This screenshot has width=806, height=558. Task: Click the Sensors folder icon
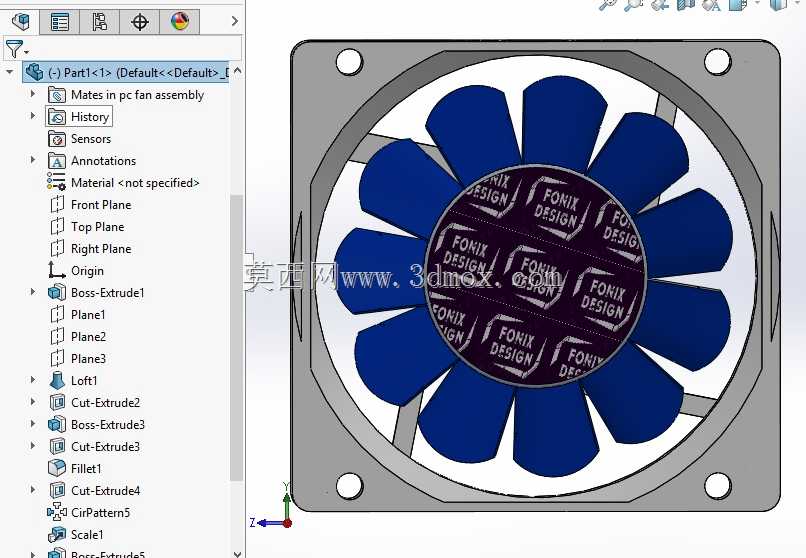(x=57, y=139)
